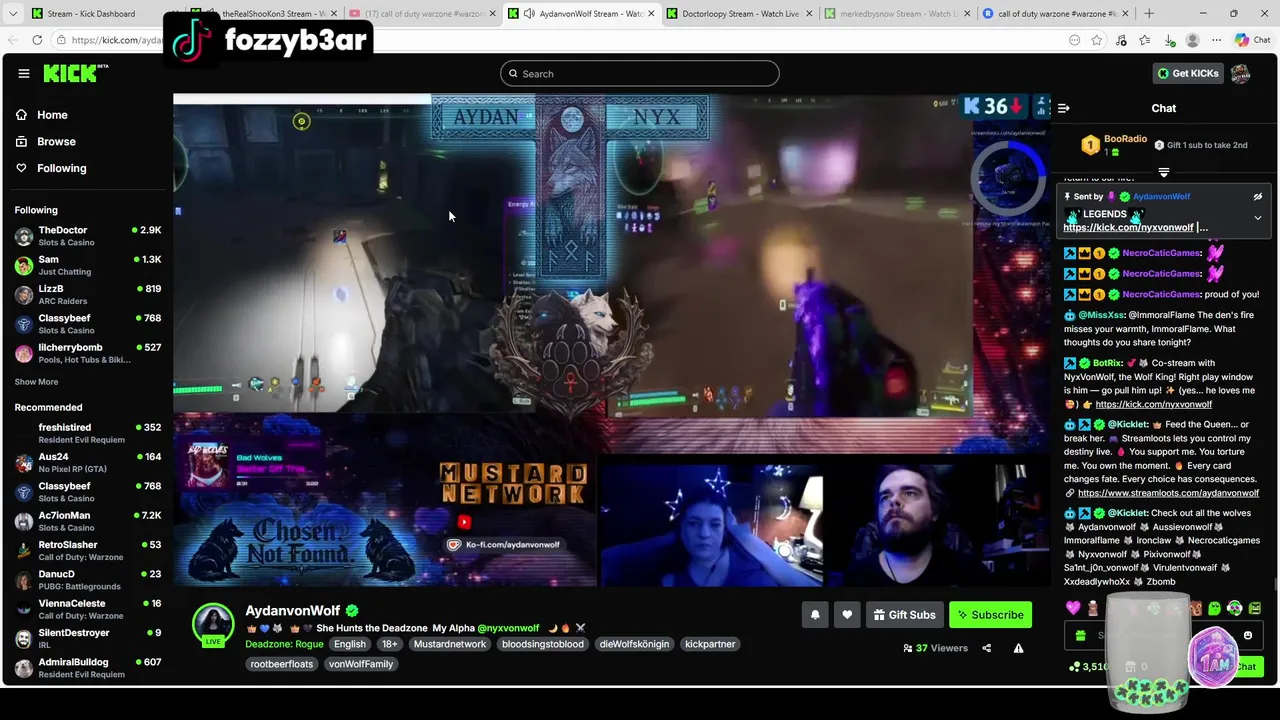This screenshot has height=720, width=1280.
Task: Open Ac7ionMan recommended channel
Action: click(x=88, y=521)
